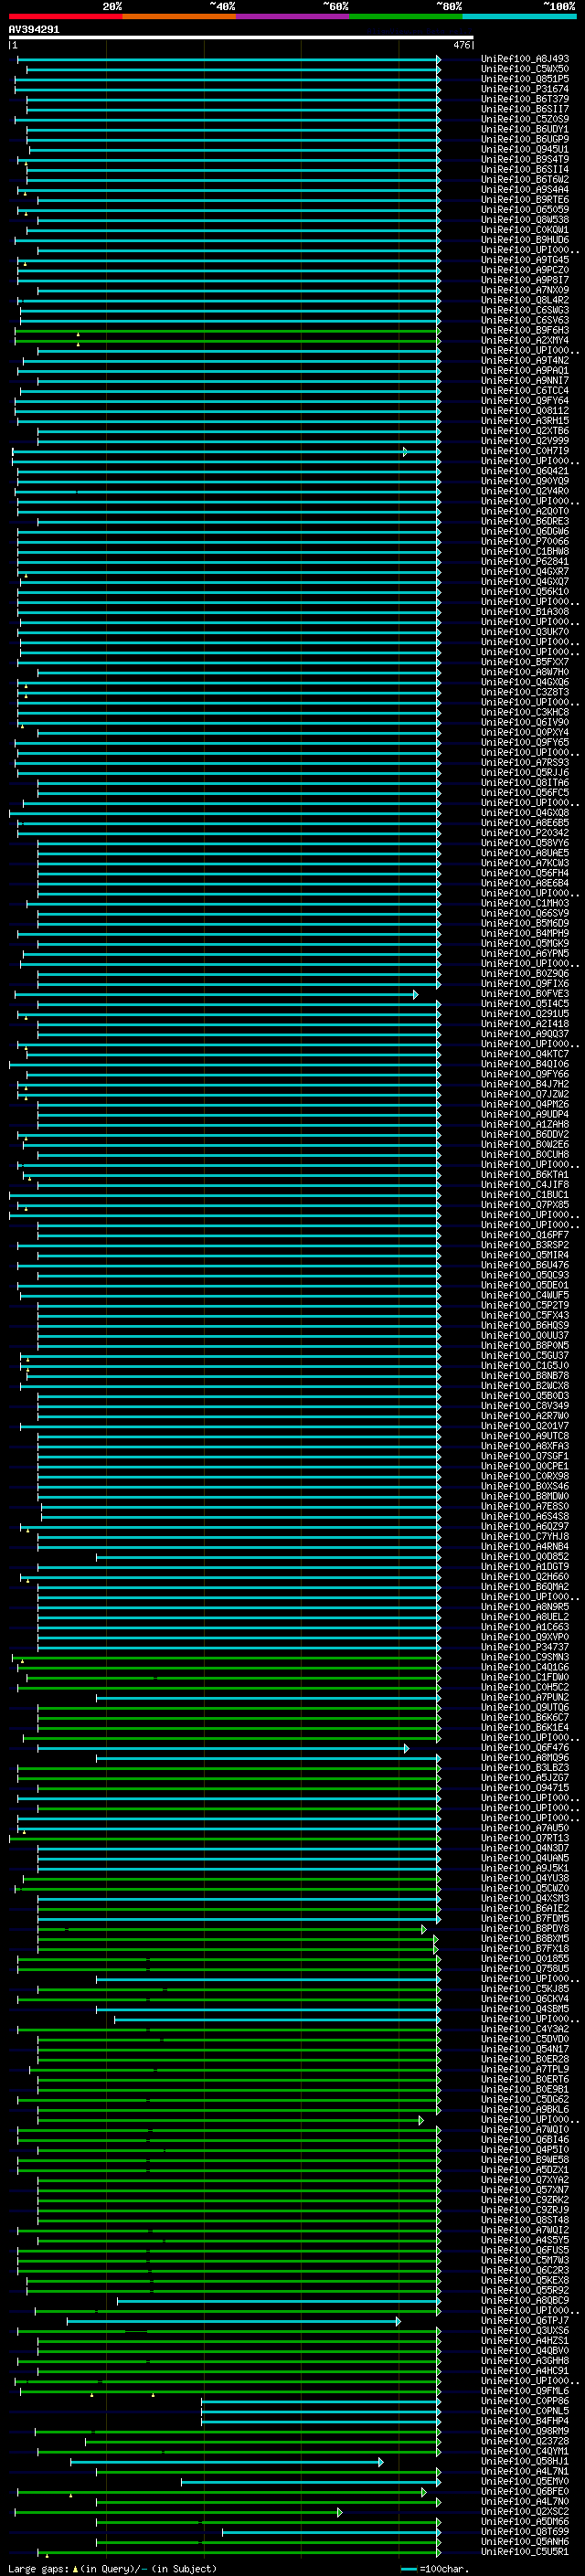Open hit UniRef100_A8J493
This screenshot has height=2576, width=585.
coord(525,59)
